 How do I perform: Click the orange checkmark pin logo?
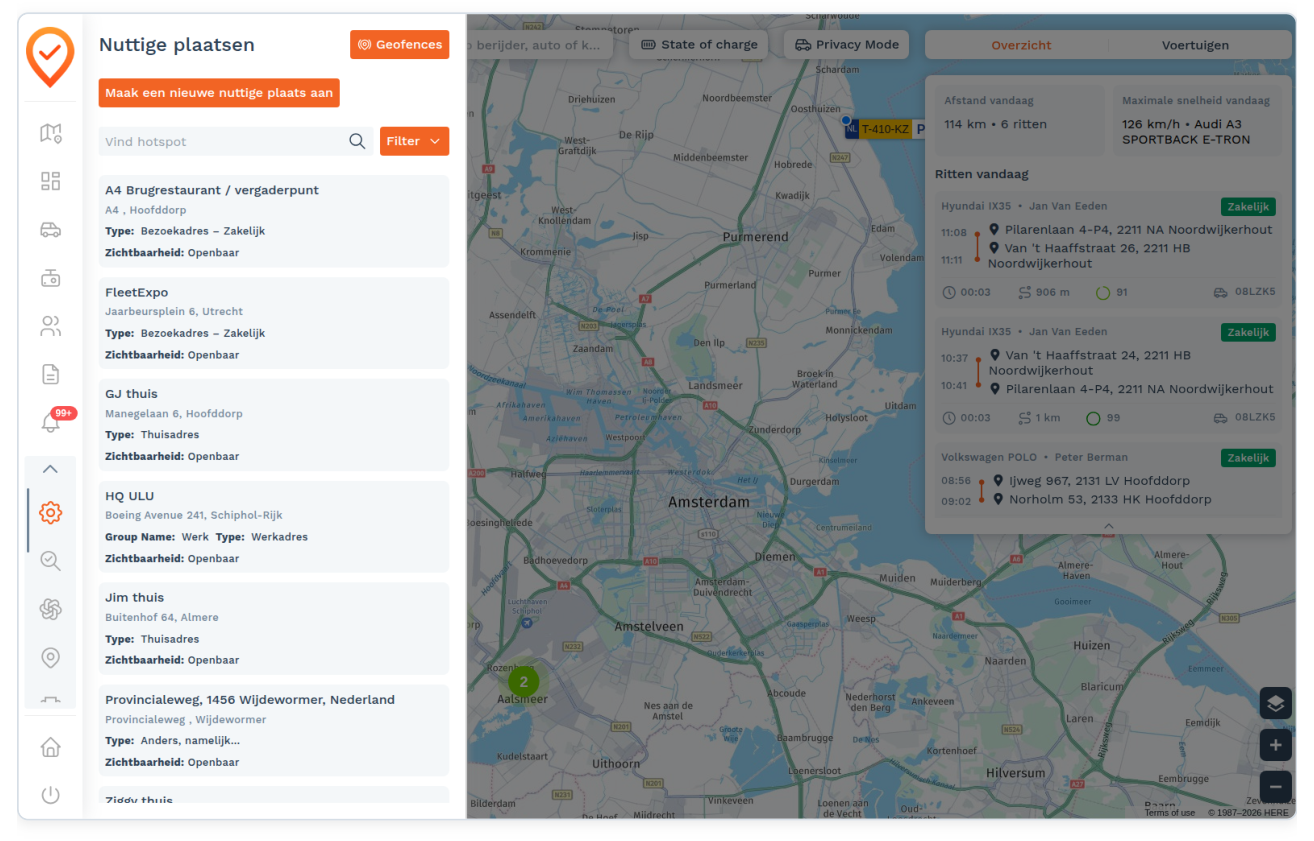50,57
